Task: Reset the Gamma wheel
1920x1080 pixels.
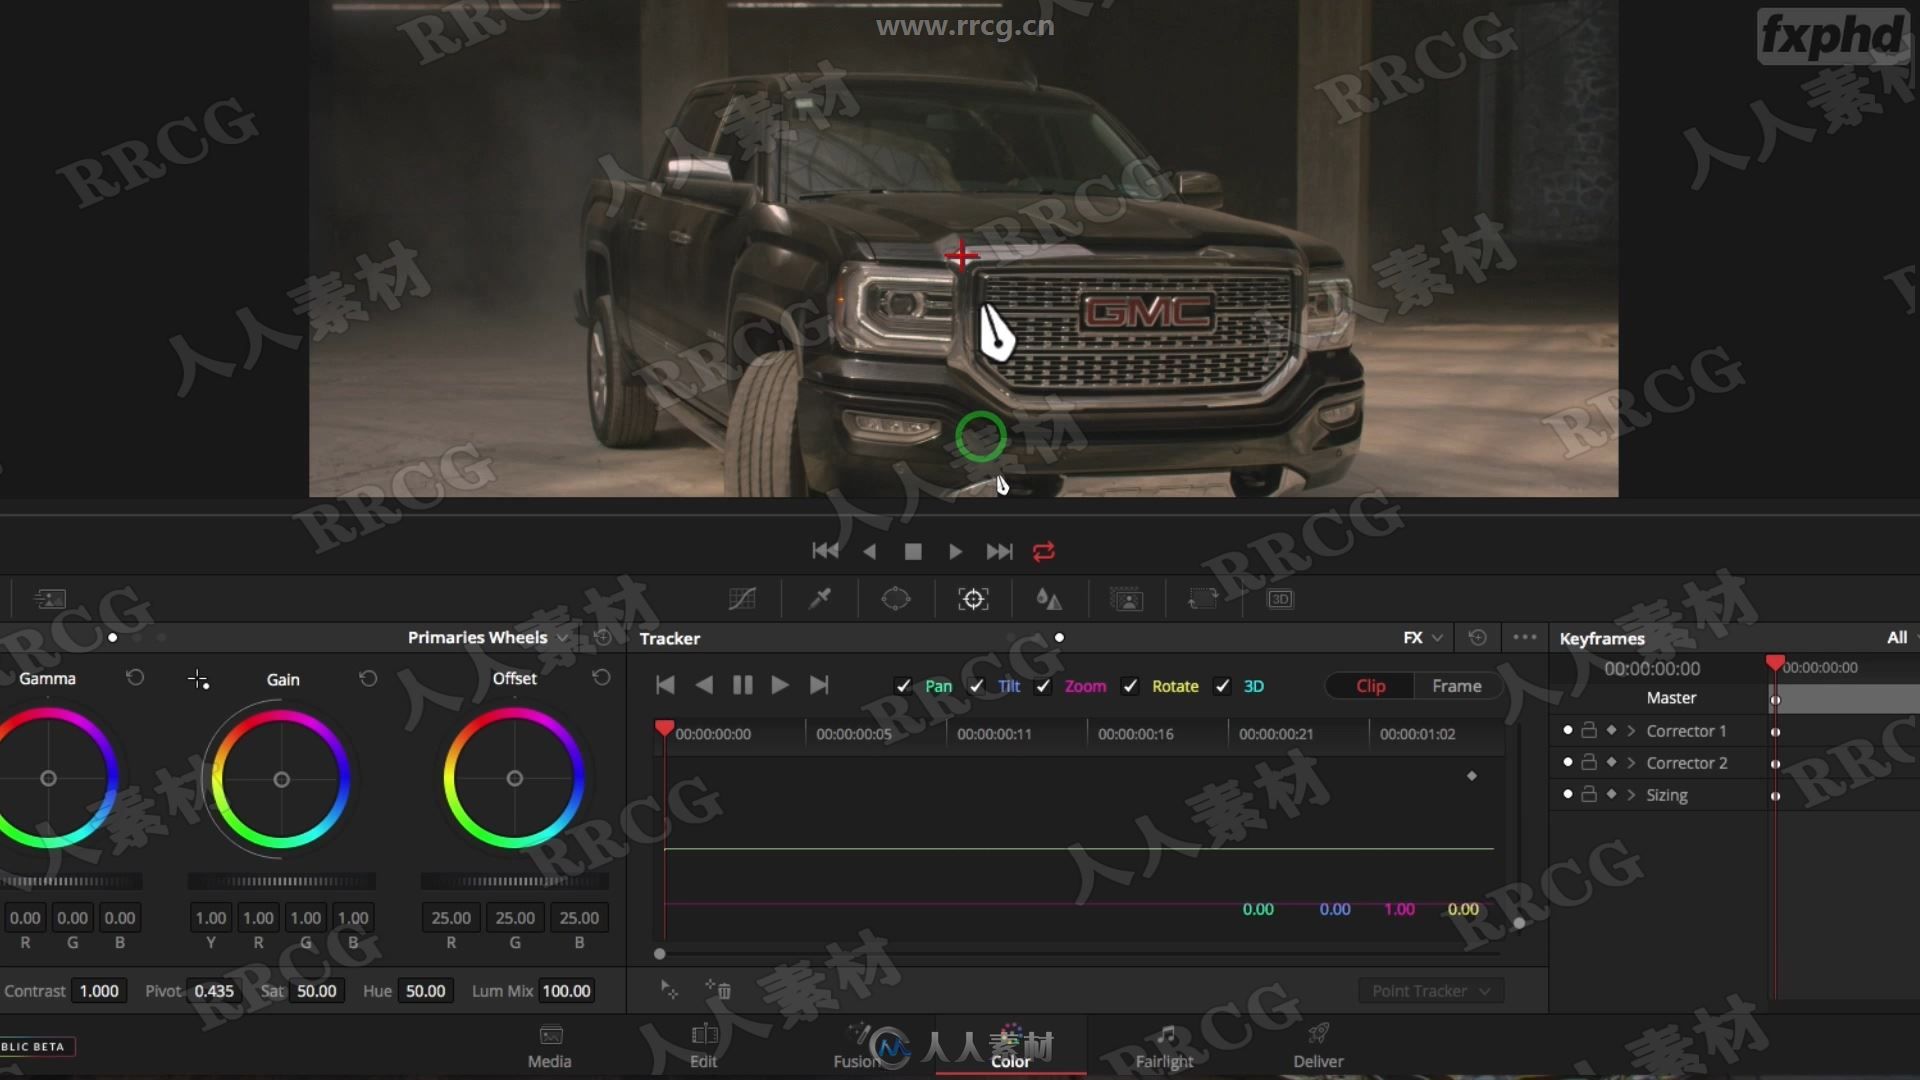Action: (135, 678)
